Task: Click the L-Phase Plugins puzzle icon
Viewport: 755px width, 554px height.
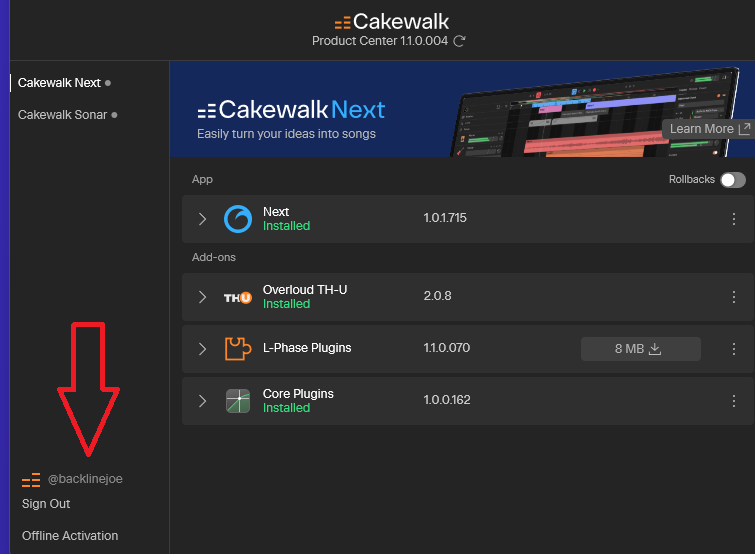Action: (238, 349)
